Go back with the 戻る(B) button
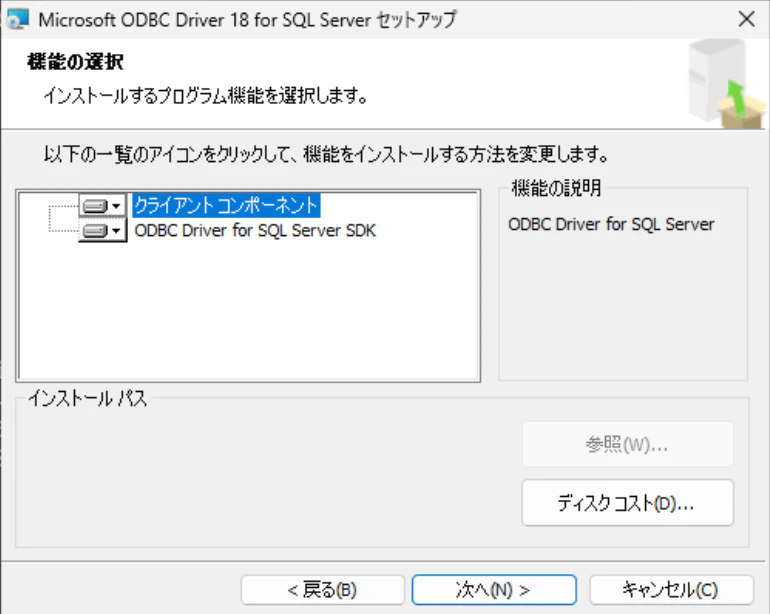770x614 pixels. click(x=323, y=589)
